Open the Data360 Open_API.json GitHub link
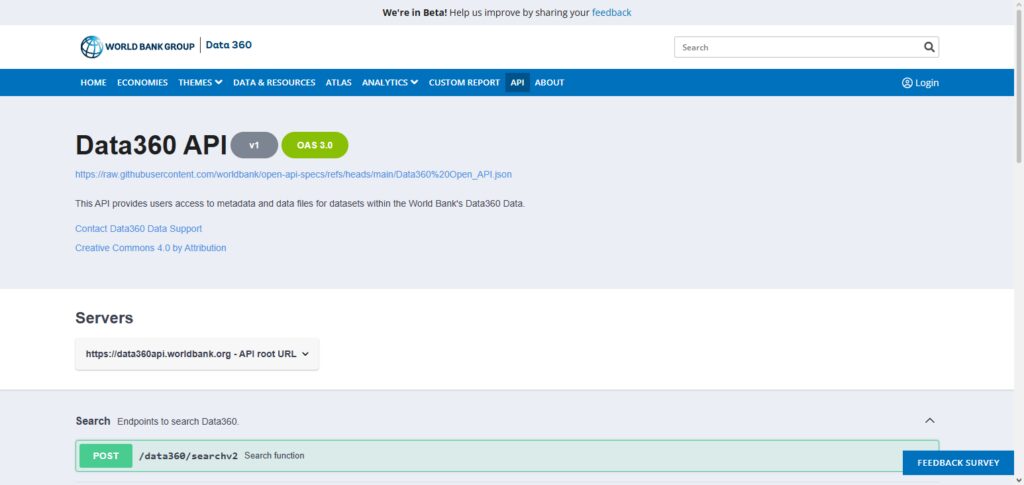The width and height of the screenshot is (1024, 485). [293, 175]
